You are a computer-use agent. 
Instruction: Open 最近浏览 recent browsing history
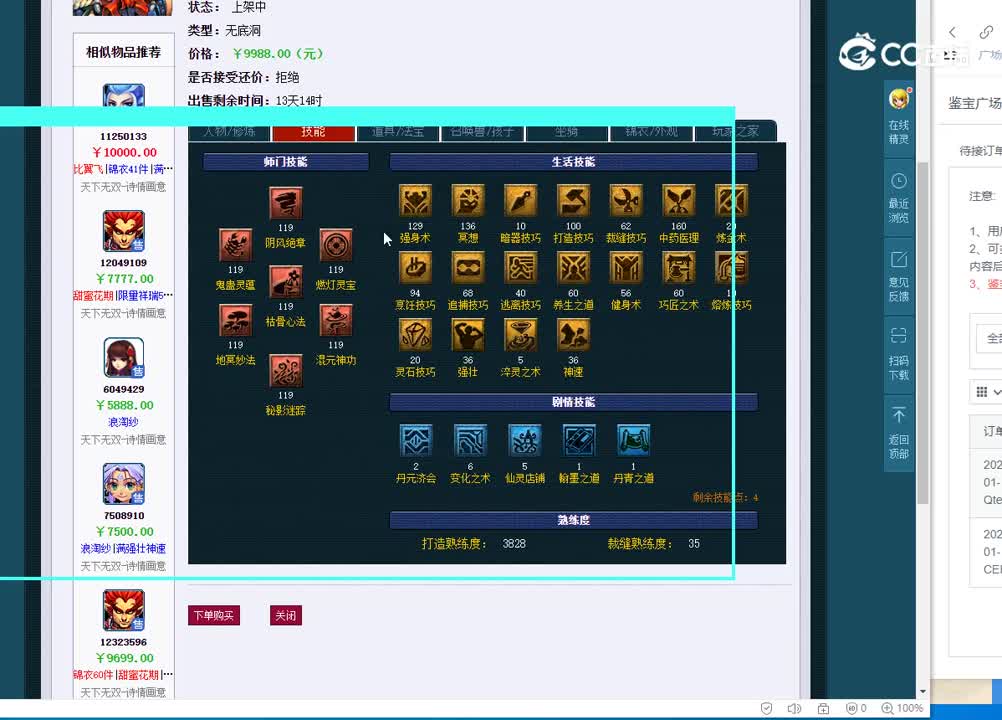pyautogui.click(x=898, y=198)
